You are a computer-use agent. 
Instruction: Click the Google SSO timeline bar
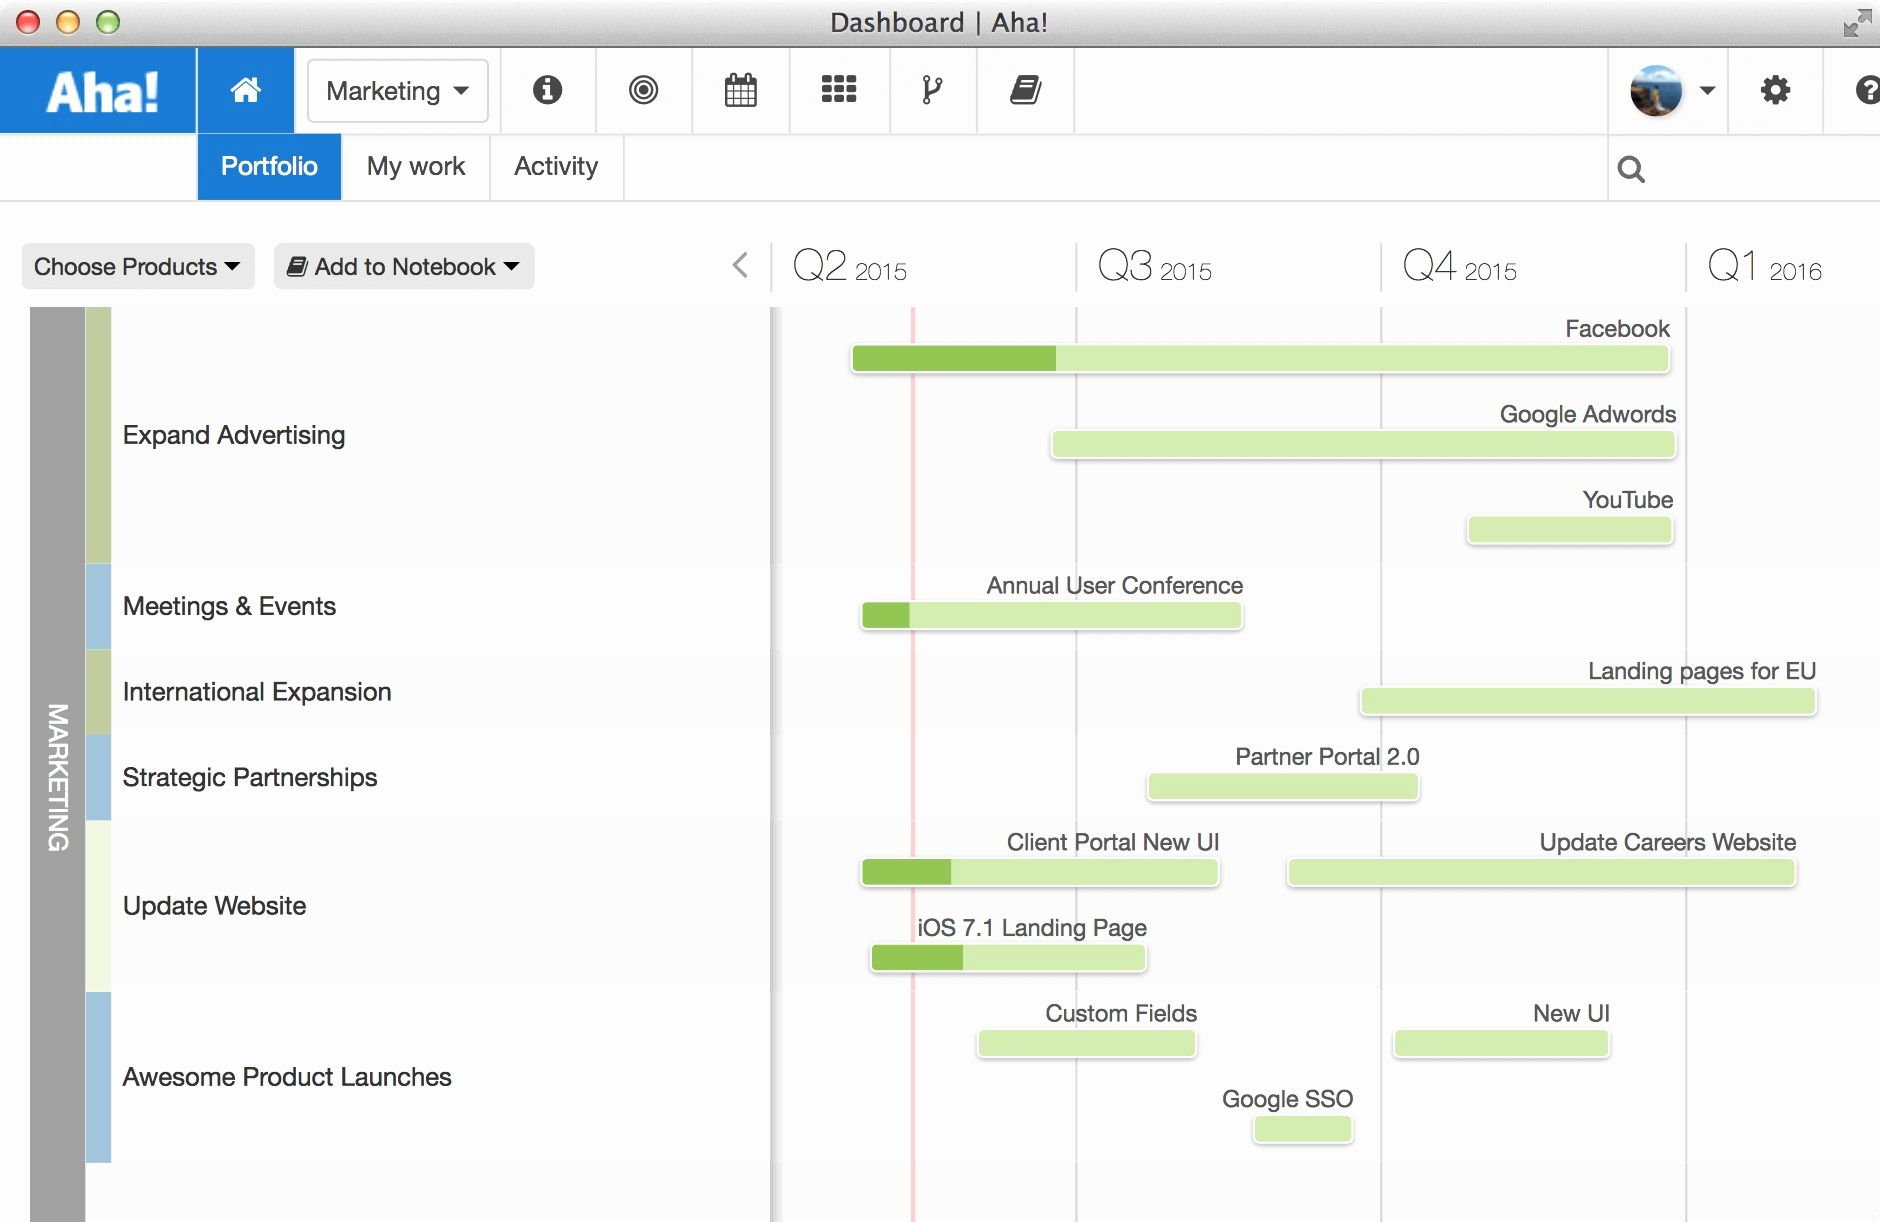(1302, 1129)
